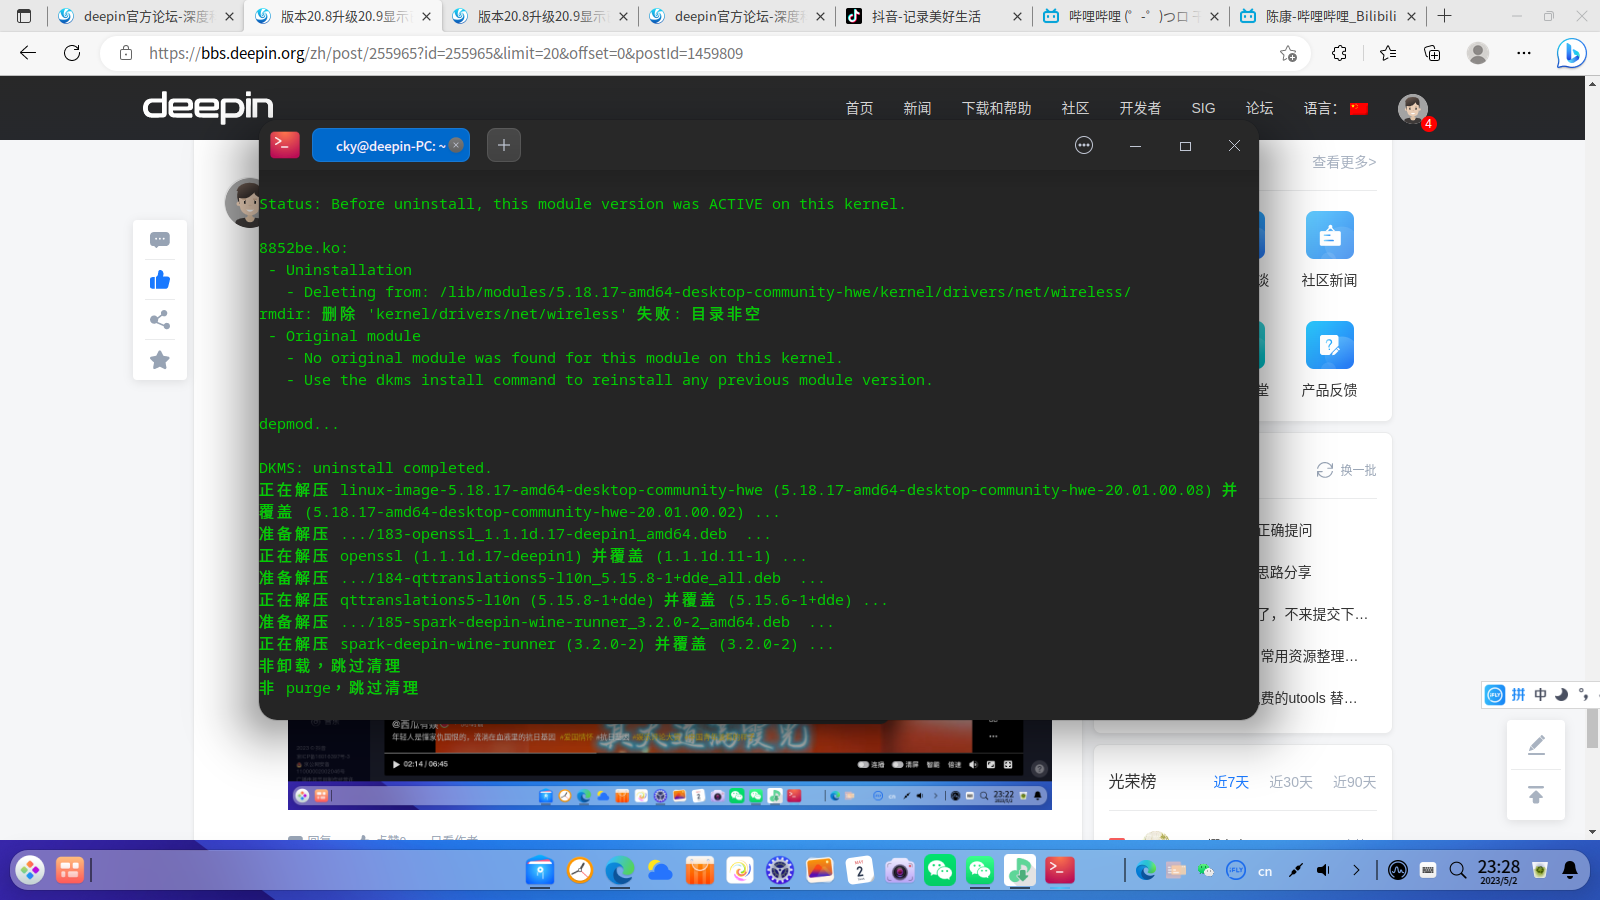Switch input method language in the floating input bar
Screen dimensions: 1600x900
[x=1540, y=694]
